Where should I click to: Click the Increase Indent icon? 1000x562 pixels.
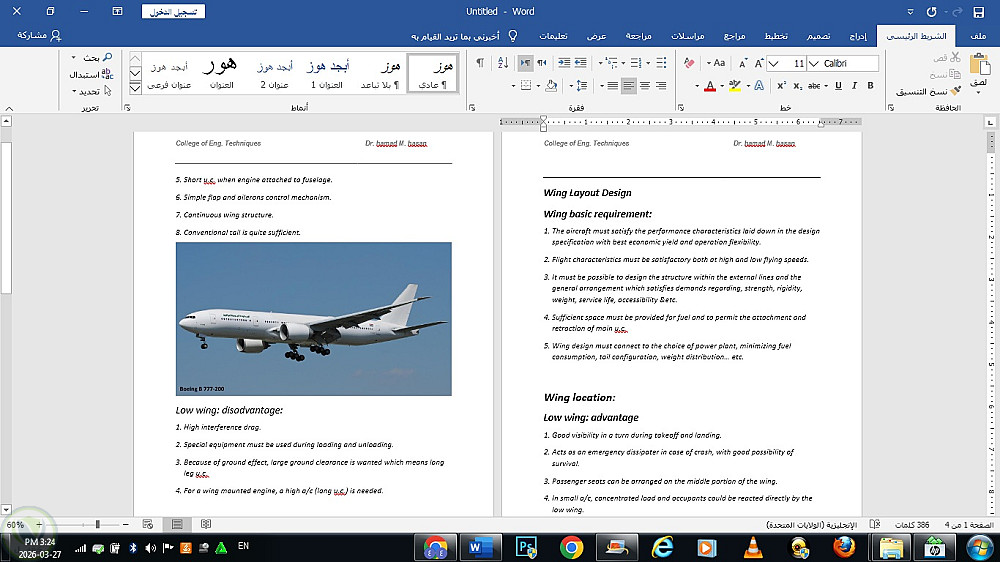coord(564,63)
